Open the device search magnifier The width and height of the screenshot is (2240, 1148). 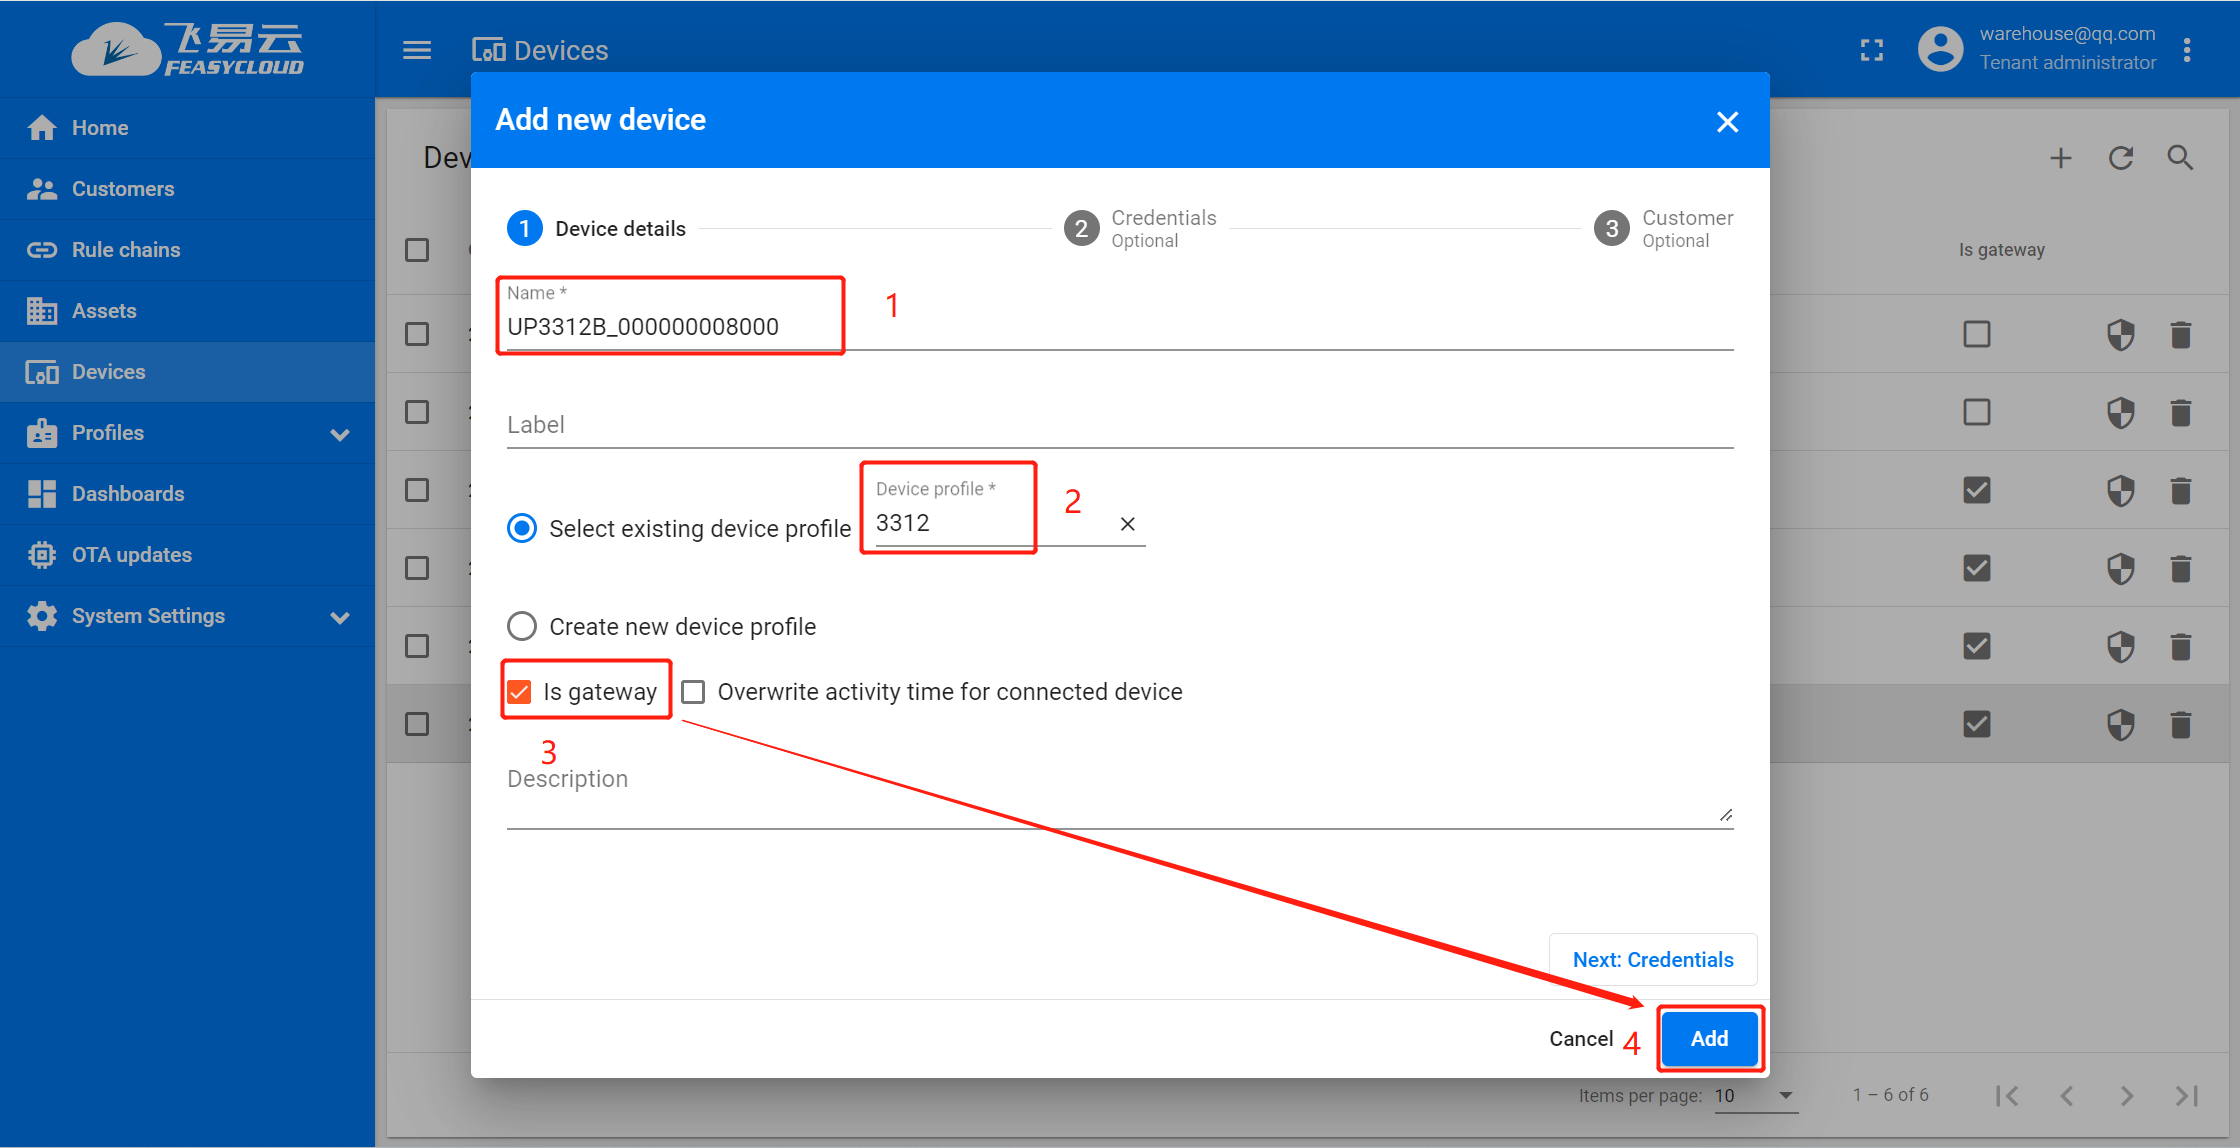2180,158
